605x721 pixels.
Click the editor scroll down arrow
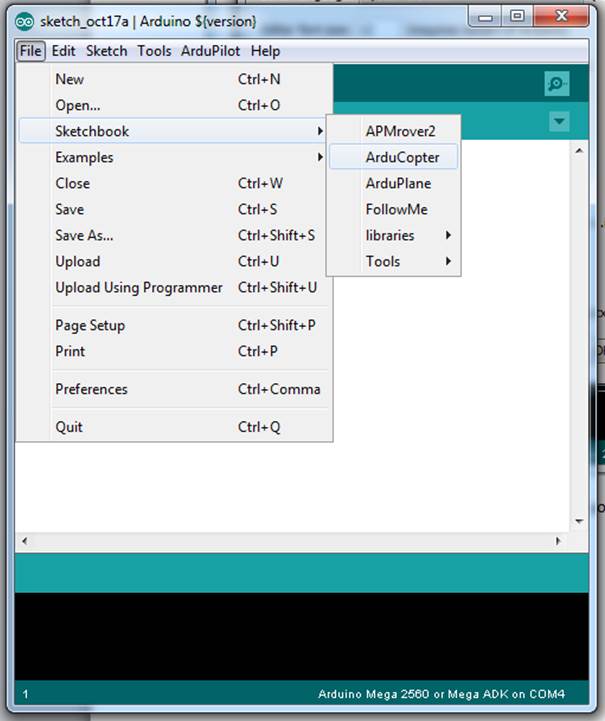point(579,521)
